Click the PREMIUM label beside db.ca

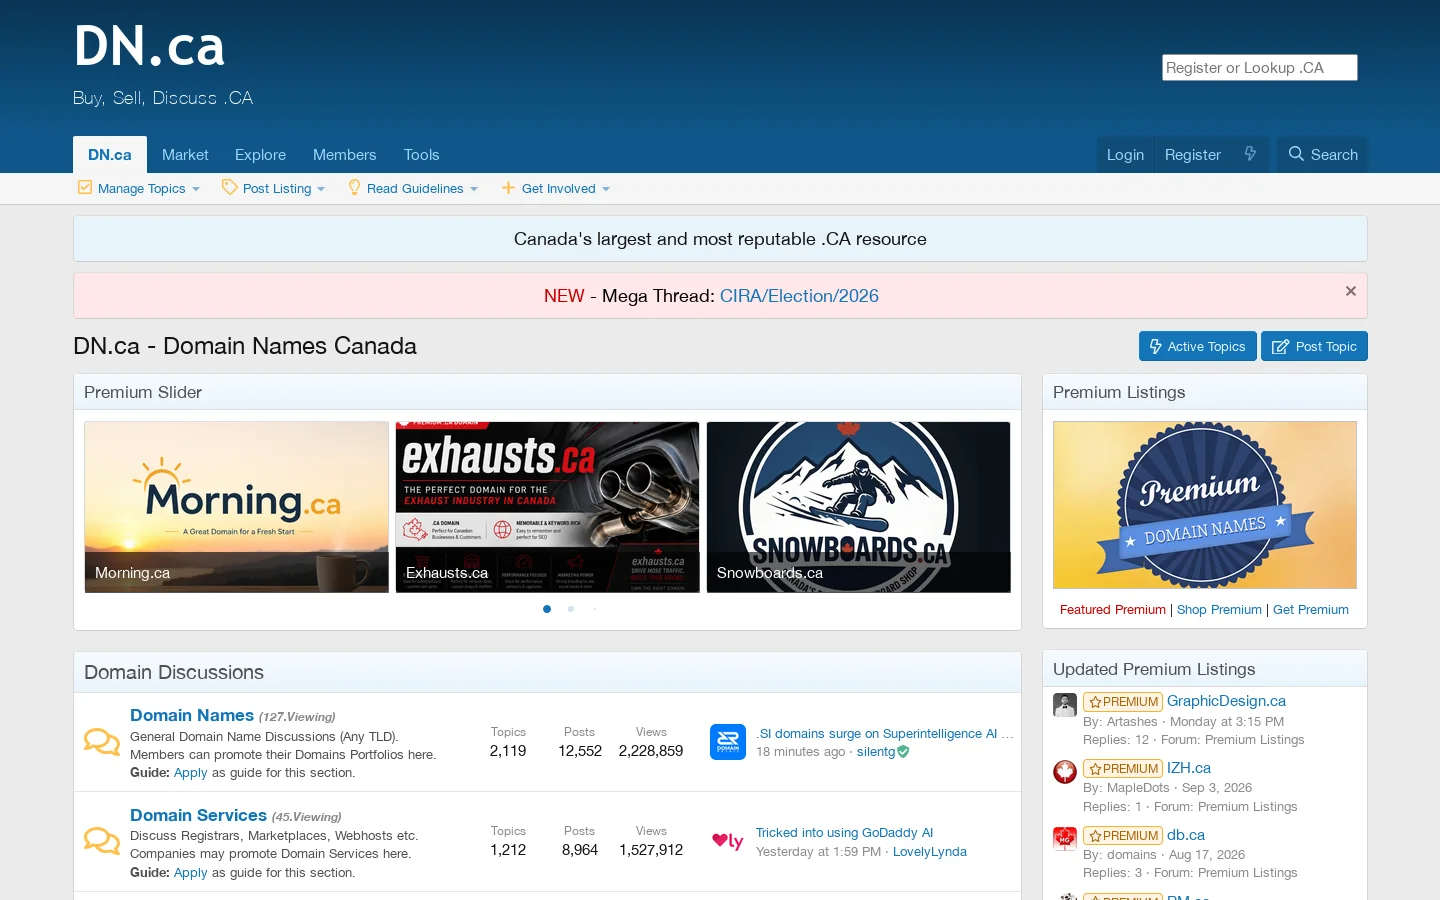tap(1123, 836)
